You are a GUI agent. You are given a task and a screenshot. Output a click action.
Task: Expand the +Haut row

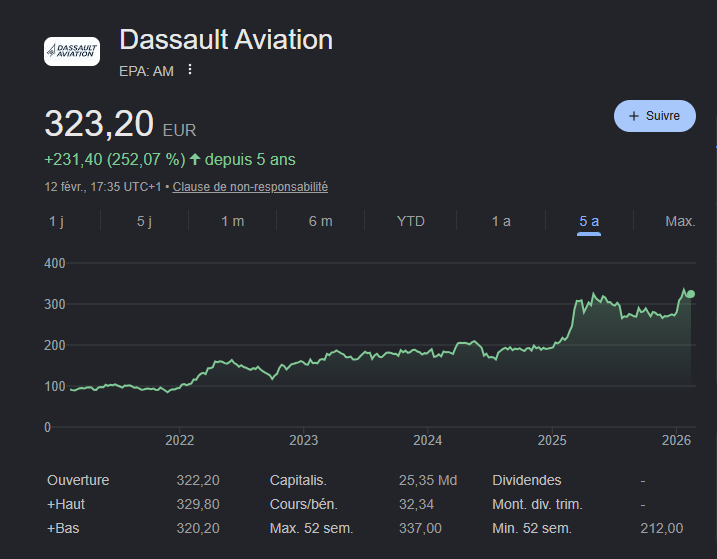click(67, 504)
